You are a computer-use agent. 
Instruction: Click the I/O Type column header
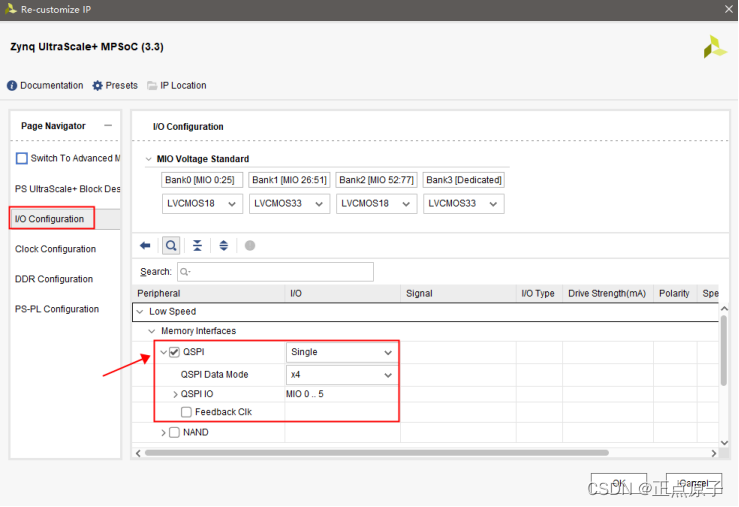pos(540,294)
